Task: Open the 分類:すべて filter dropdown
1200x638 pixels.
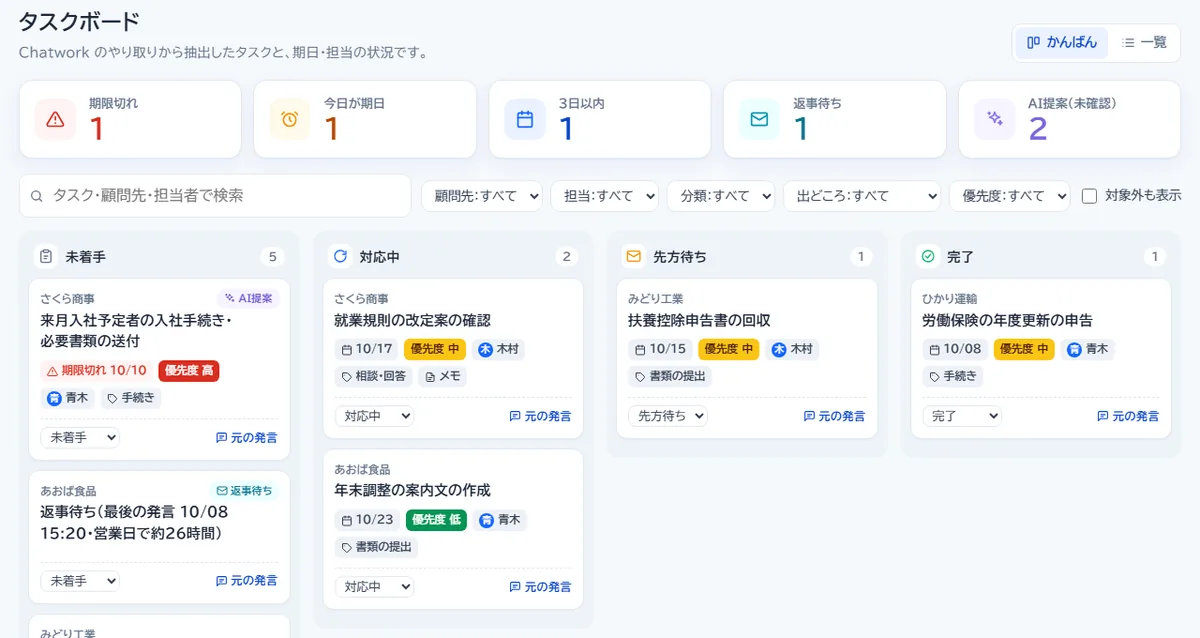Action: (721, 196)
